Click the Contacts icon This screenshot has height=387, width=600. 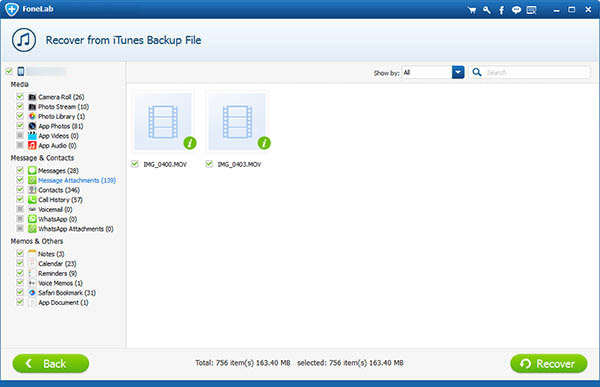click(32, 190)
